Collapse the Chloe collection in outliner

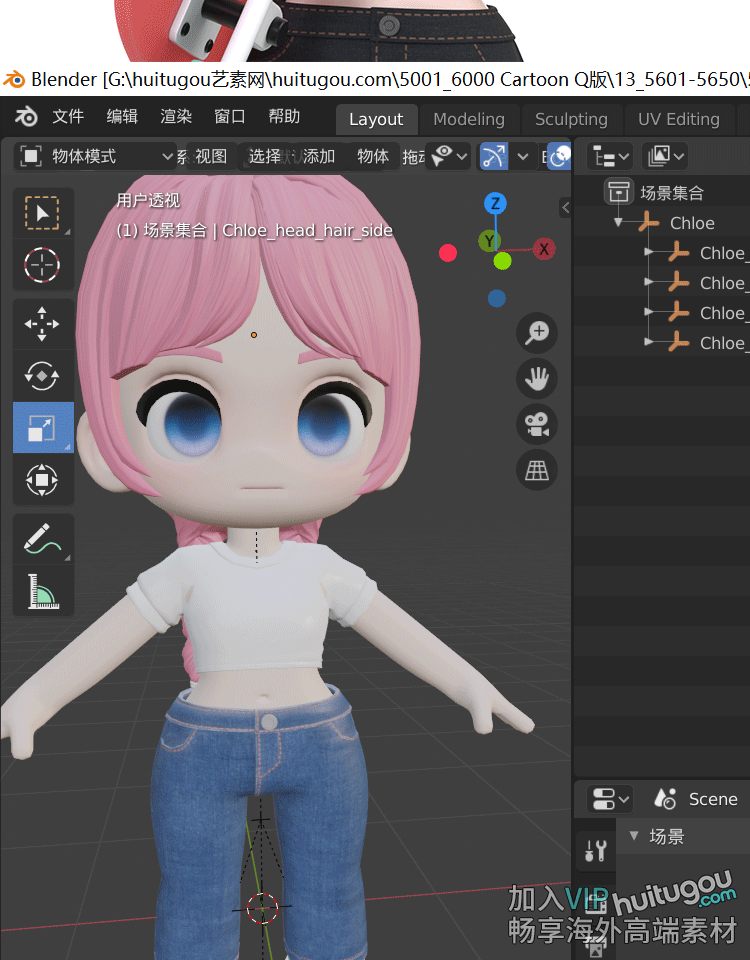coord(619,223)
